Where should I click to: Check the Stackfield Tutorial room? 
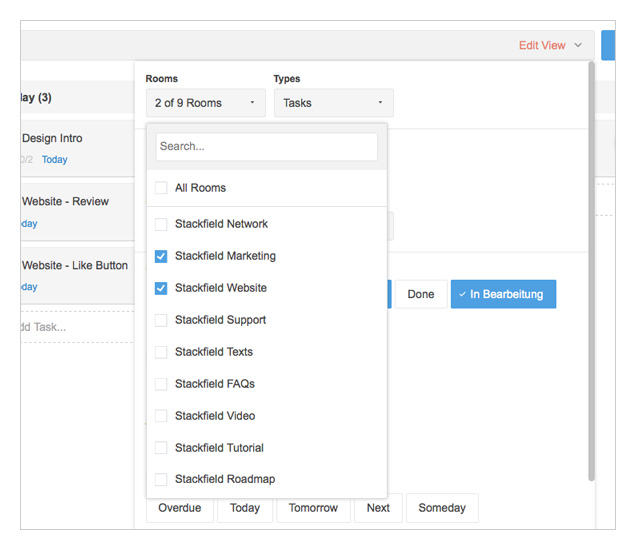tap(161, 448)
